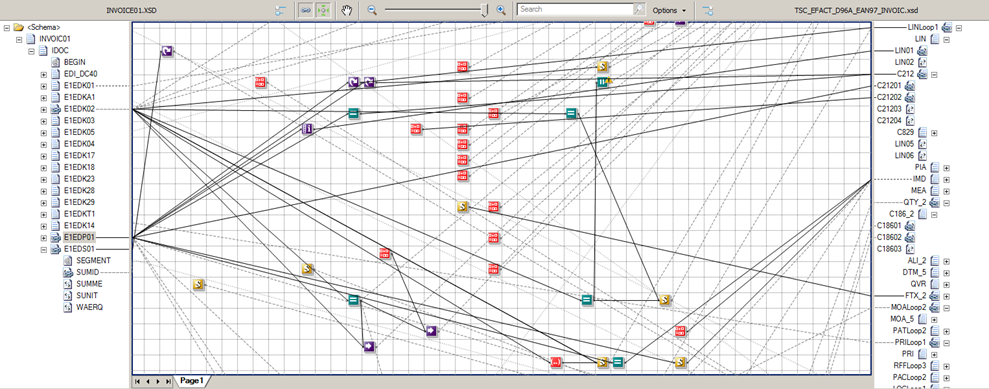The image size is (989, 389).
Task: Expand the DTM_5 node
Action: pyautogui.click(x=946, y=272)
